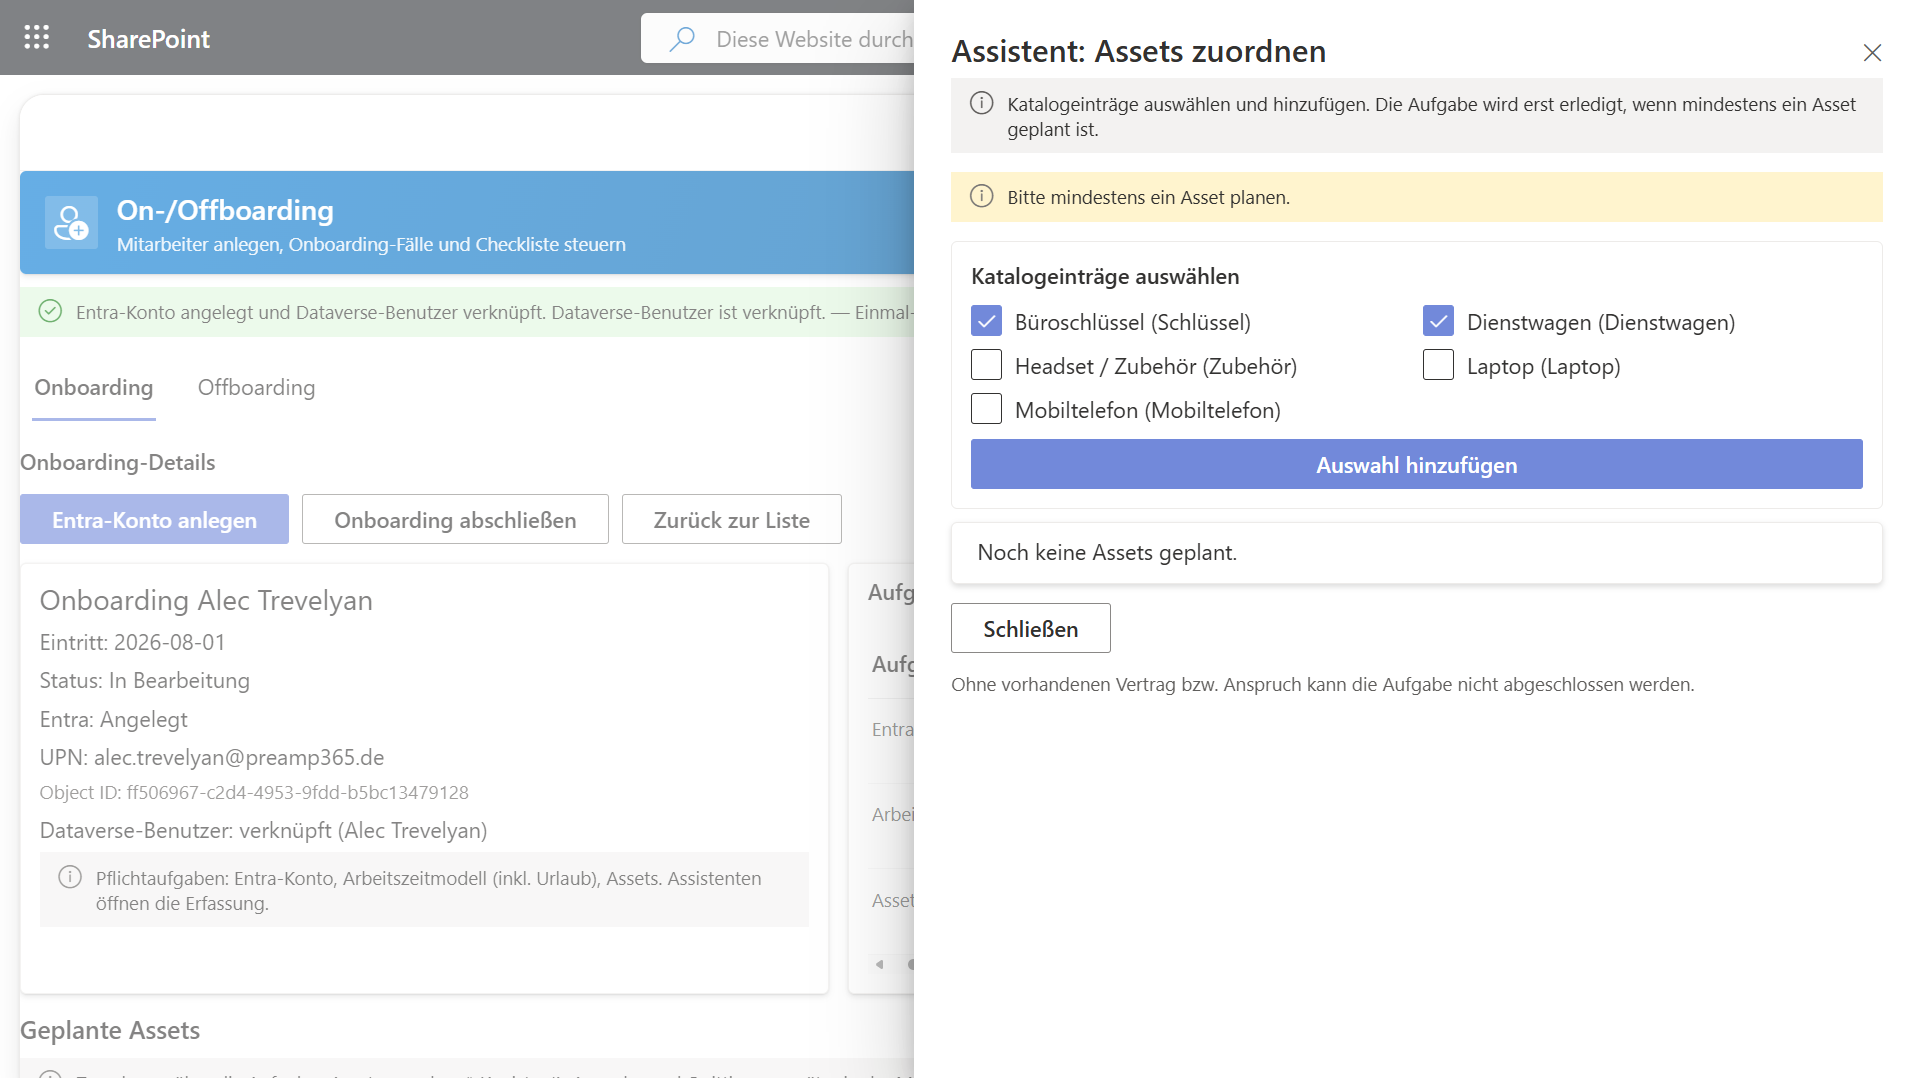Viewport: 1918px width, 1078px height.
Task: Click the Object ID text line
Action: 254,792
